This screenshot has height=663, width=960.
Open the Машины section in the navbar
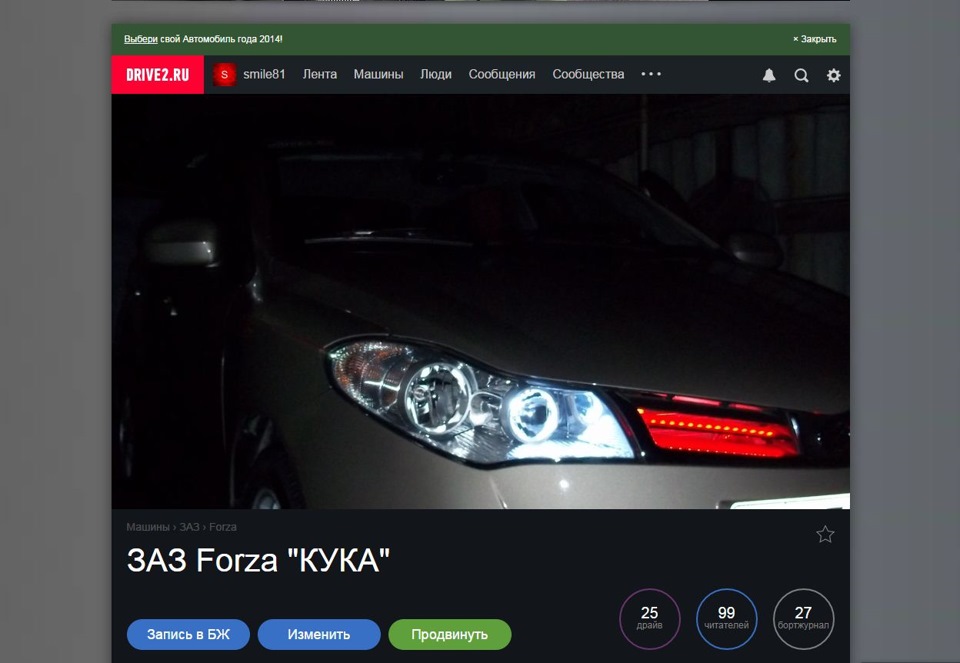[x=379, y=74]
